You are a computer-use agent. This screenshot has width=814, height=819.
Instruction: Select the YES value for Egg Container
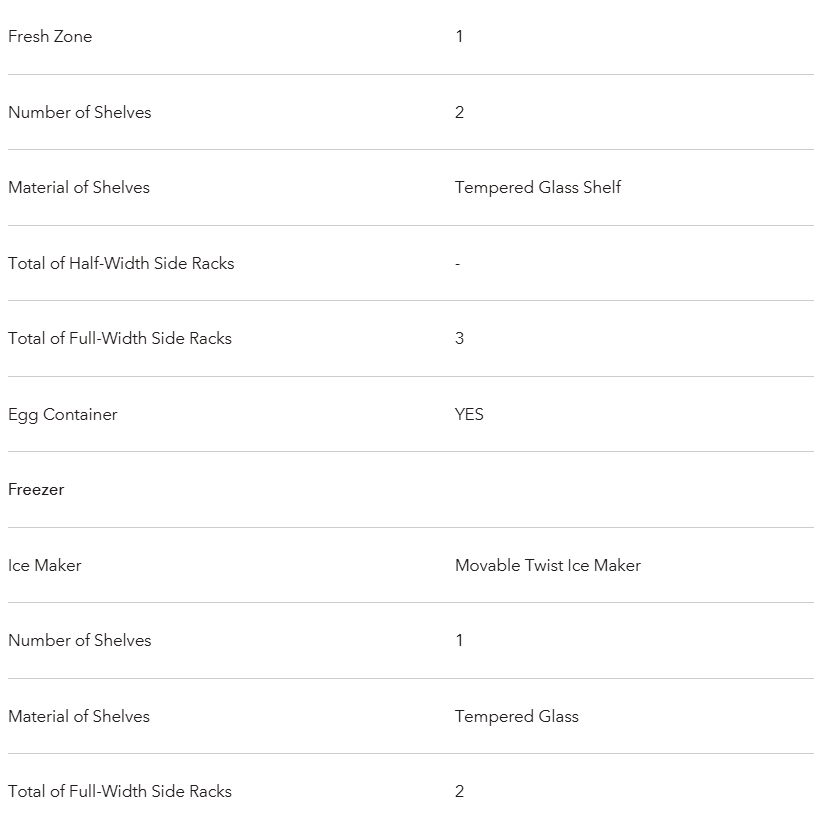469,415
